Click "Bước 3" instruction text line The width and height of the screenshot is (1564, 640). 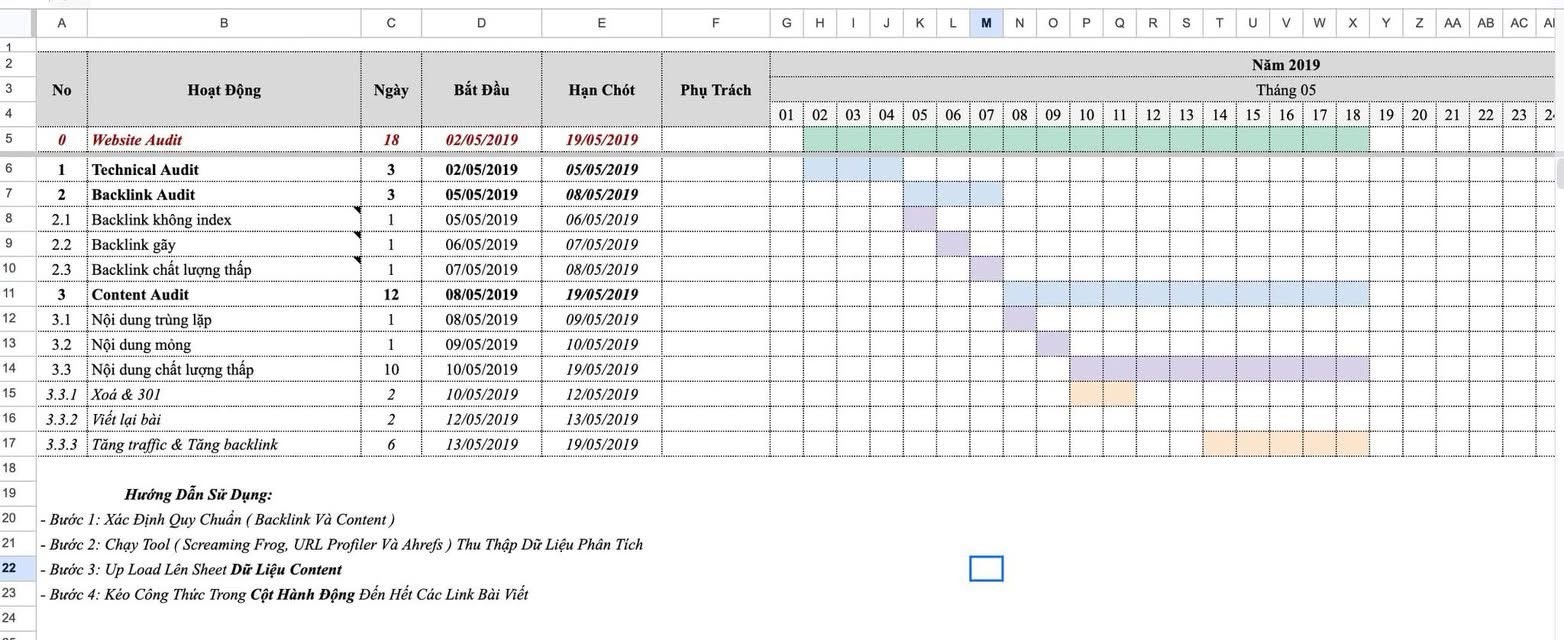pyautogui.click(x=191, y=569)
